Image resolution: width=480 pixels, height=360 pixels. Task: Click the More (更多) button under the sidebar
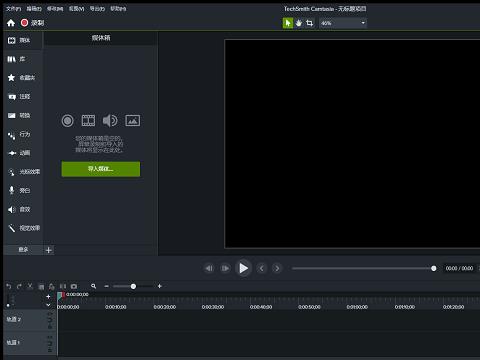click(23, 250)
